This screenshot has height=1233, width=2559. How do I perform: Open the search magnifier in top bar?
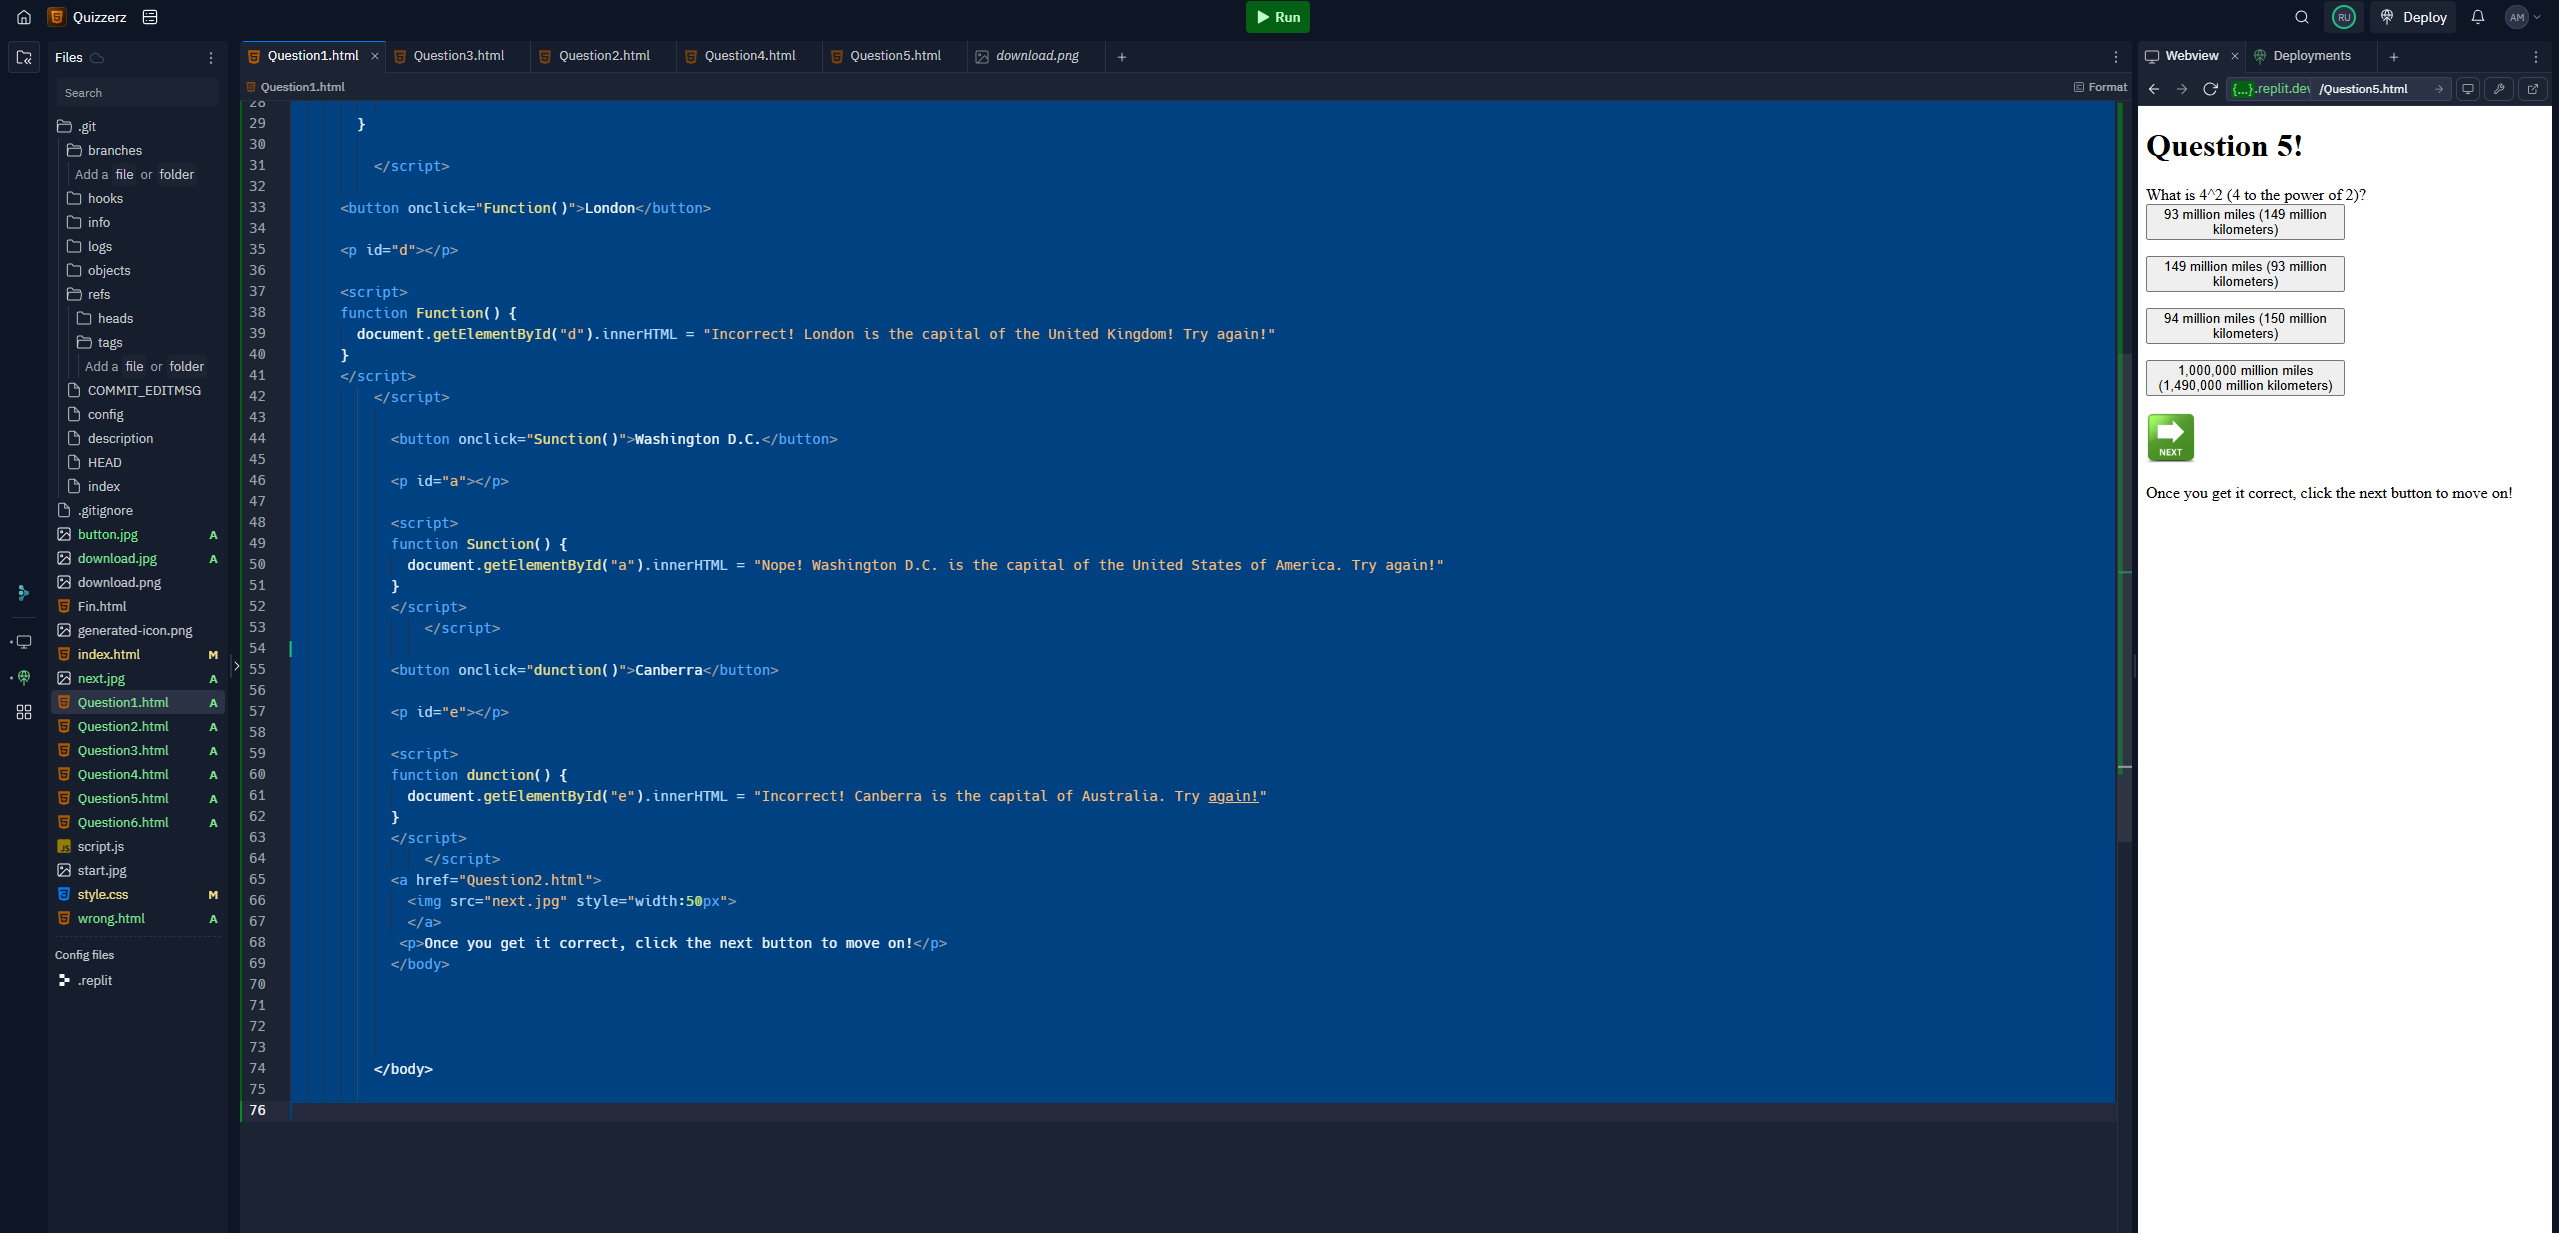point(2301,17)
